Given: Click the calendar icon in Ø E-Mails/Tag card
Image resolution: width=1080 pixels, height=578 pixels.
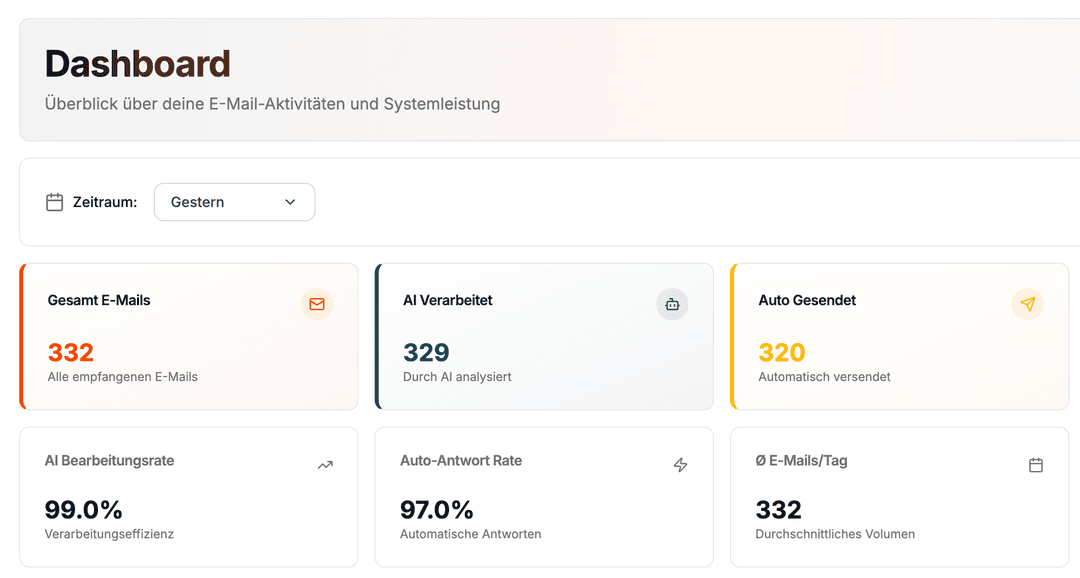Looking at the screenshot, I should tap(1036, 465).
